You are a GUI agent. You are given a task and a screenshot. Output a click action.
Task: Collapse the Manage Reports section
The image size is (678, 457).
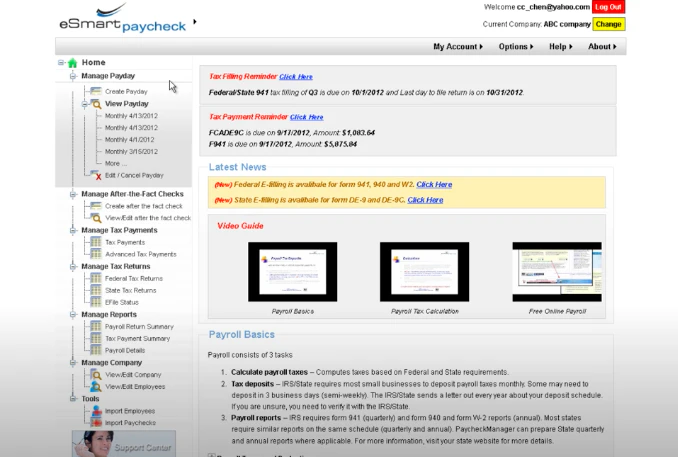(x=73, y=314)
